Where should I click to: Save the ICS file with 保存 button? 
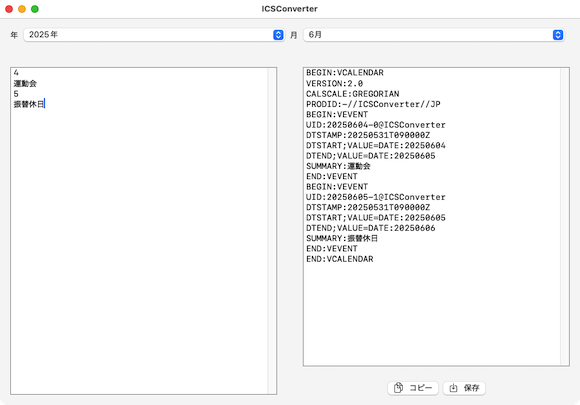pyautogui.click(x=464, y=388)
